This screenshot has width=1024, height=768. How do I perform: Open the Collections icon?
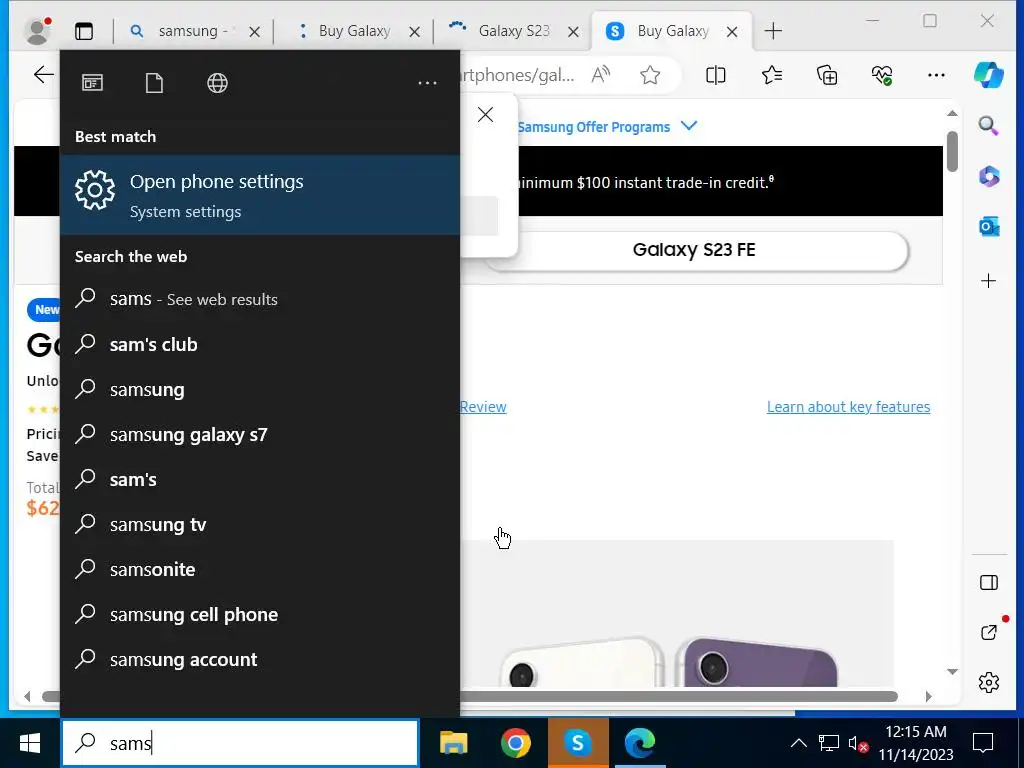827,75
